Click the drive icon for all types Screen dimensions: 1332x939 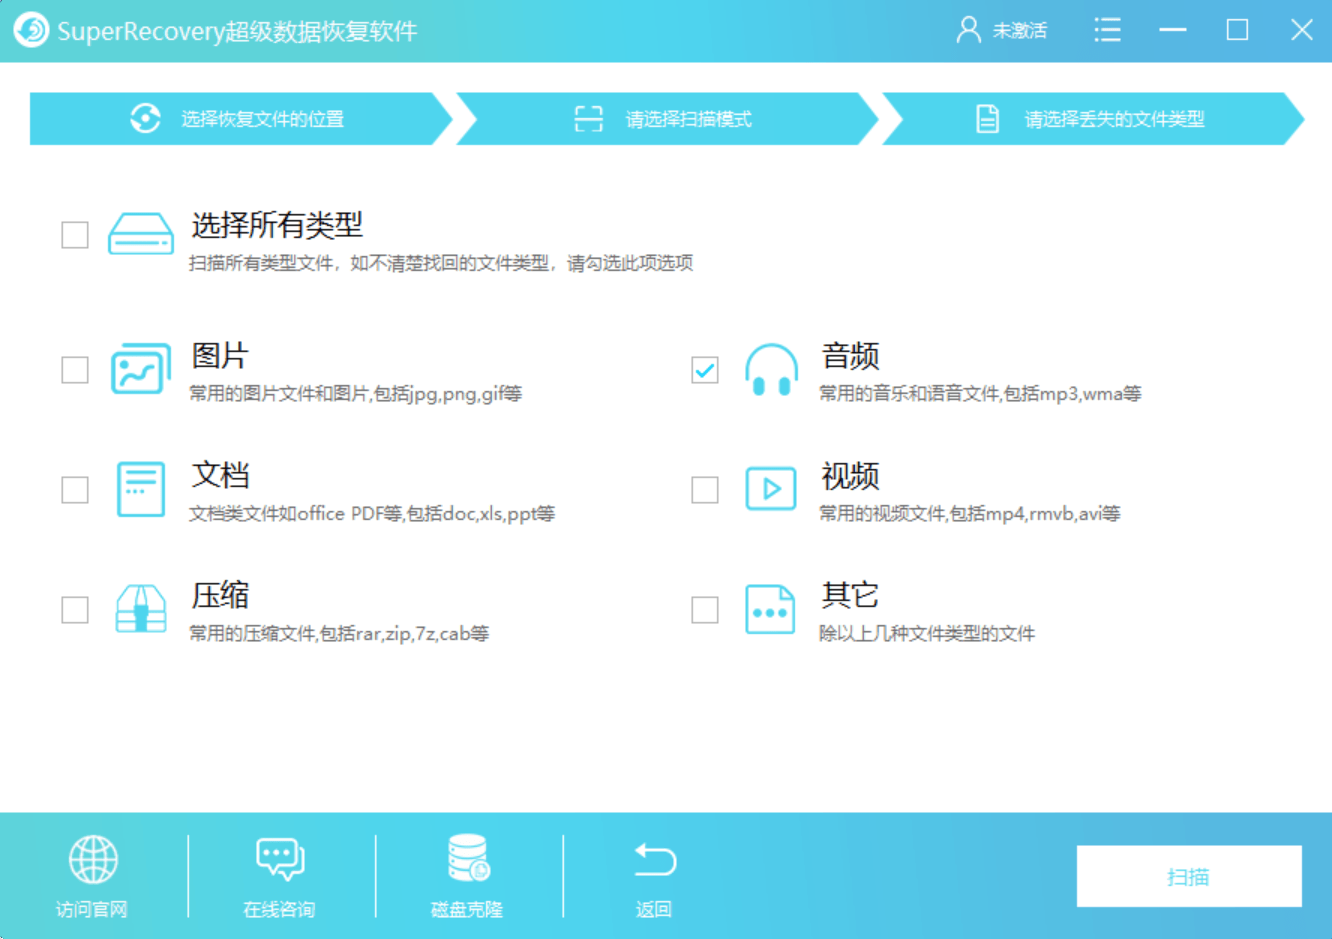[140, 234]
